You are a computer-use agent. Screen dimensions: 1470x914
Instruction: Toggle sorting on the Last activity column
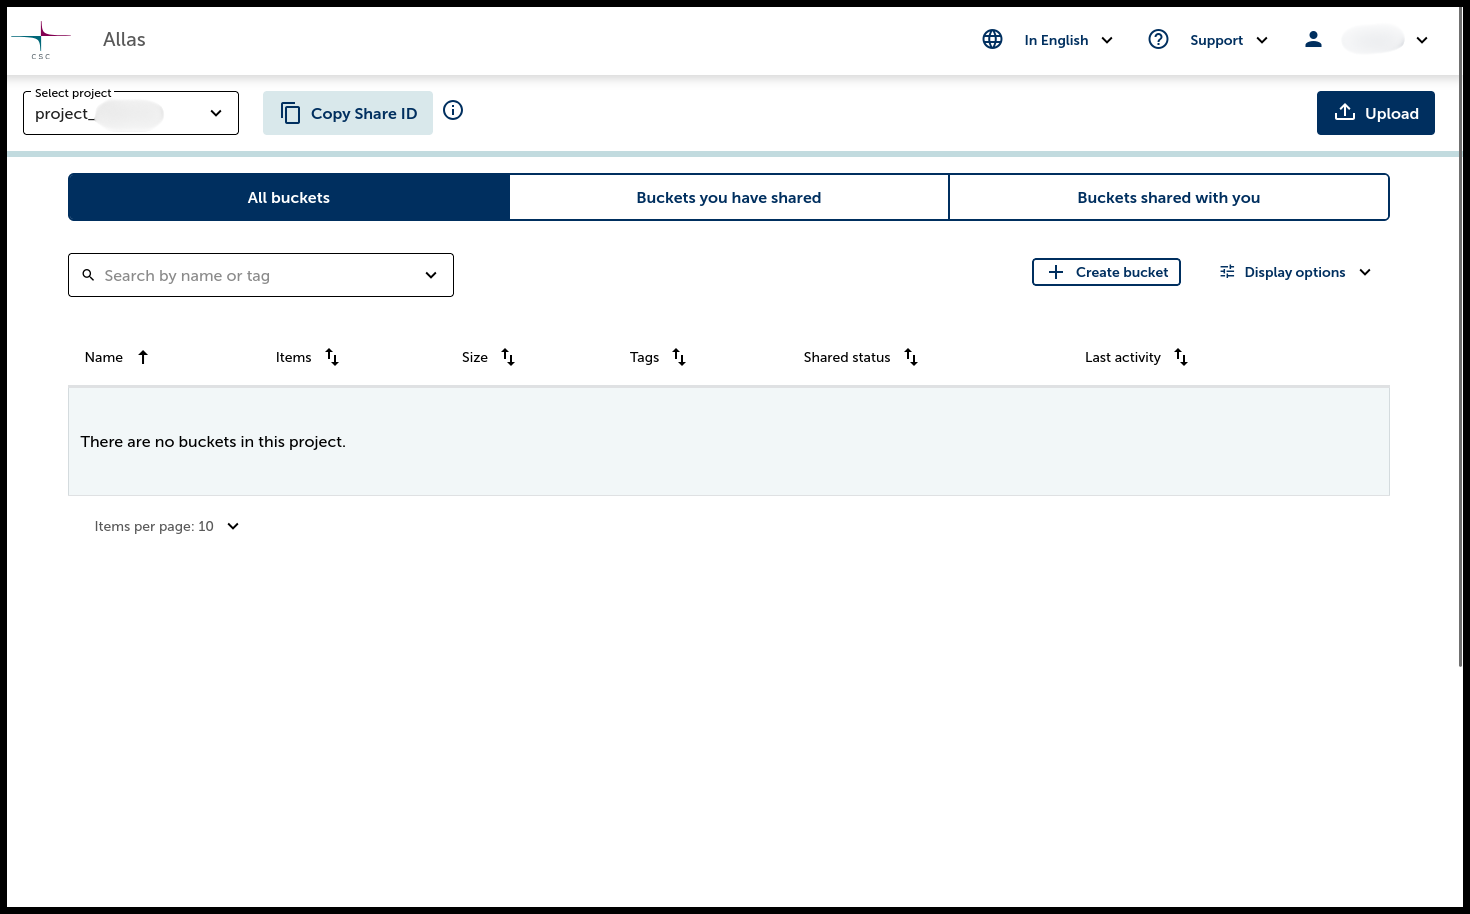(1181, 357)
